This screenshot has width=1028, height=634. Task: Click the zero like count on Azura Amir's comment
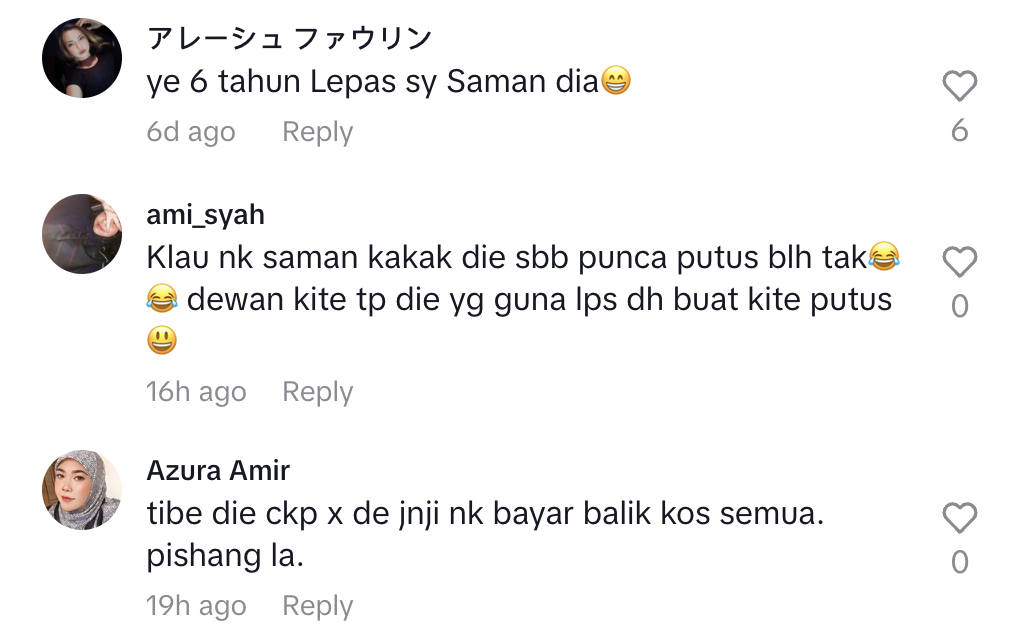(959, 562)
